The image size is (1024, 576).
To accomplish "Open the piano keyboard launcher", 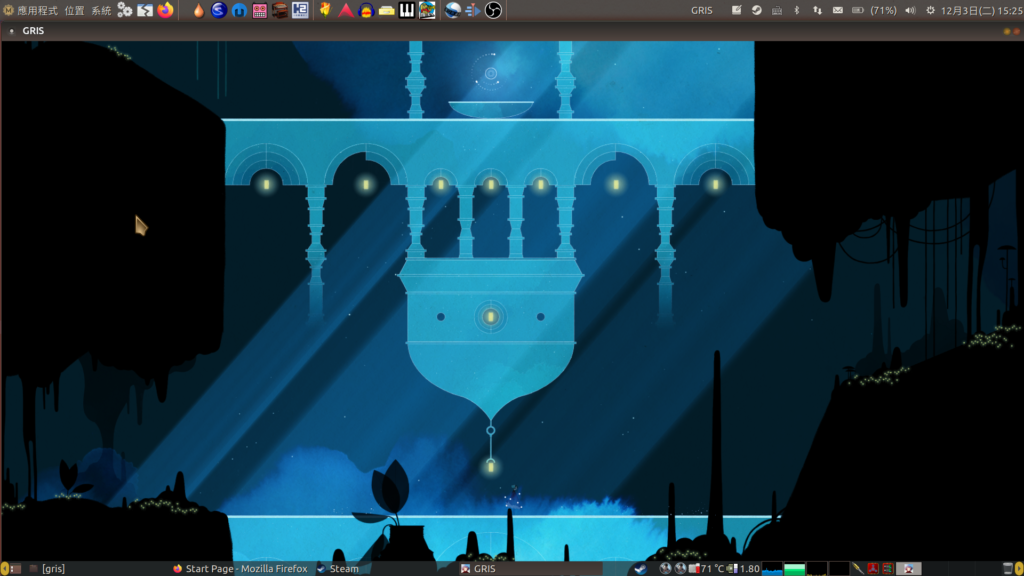I will (406, 10).
